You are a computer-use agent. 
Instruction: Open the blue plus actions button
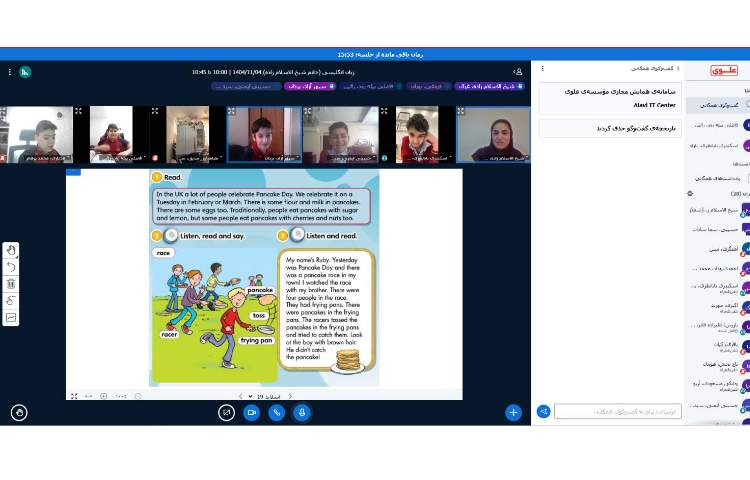(513, 412)
